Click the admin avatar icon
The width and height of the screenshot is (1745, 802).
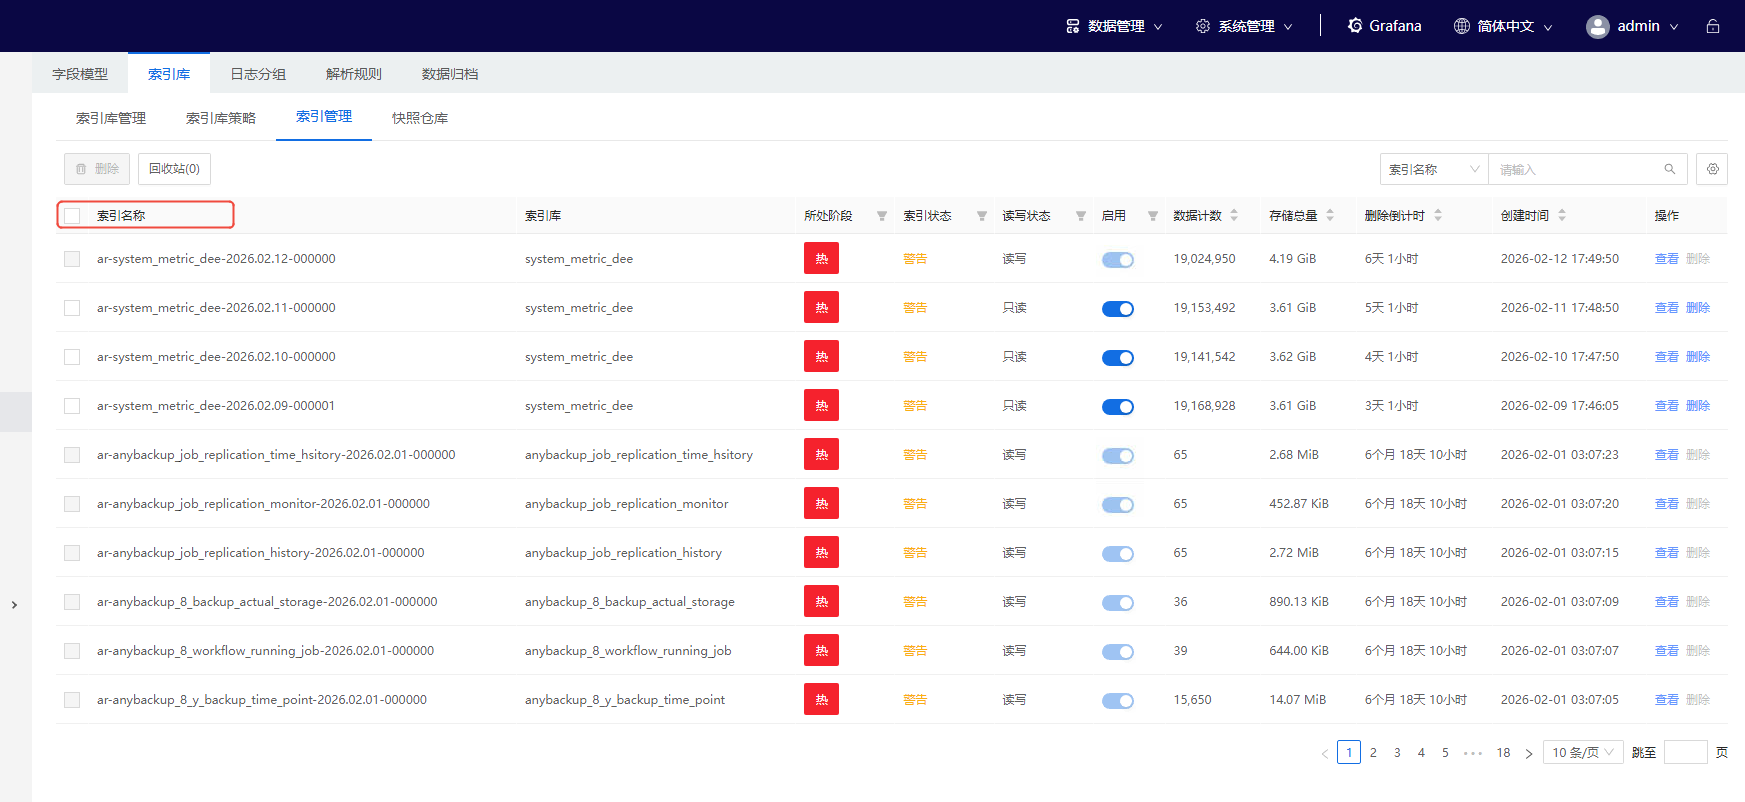[1597, 26]
